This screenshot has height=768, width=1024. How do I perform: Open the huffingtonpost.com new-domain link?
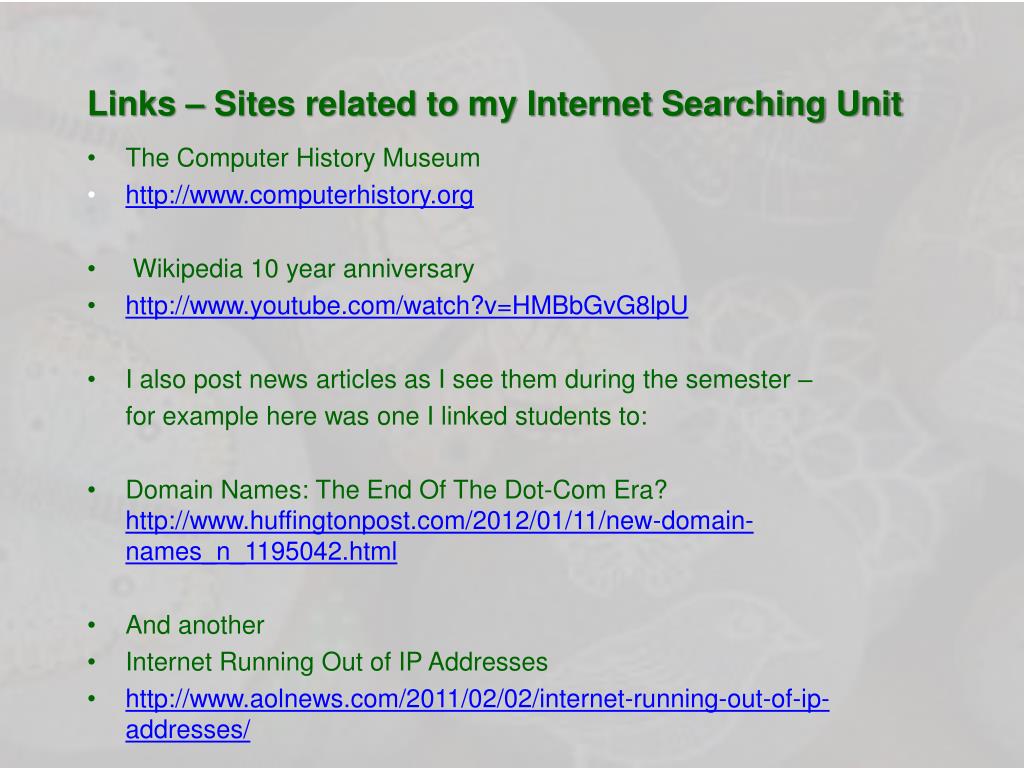click(x=439, y=520)
